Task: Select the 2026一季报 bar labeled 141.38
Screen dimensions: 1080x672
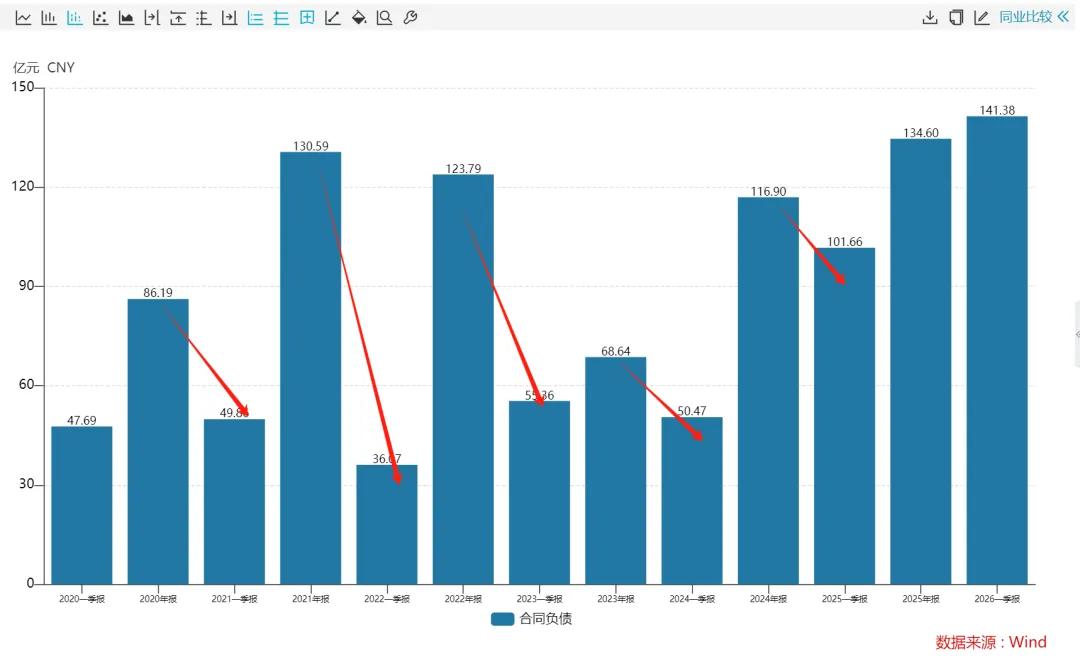Action: coord(997,350)
